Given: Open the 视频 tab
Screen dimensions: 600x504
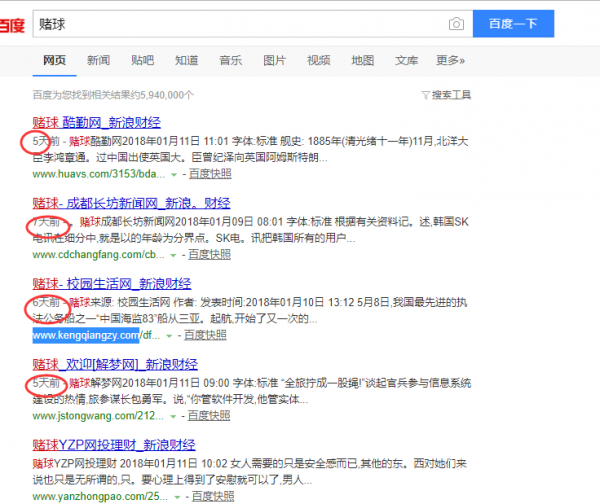Looking at the screenshot, I should pos(318,60).
